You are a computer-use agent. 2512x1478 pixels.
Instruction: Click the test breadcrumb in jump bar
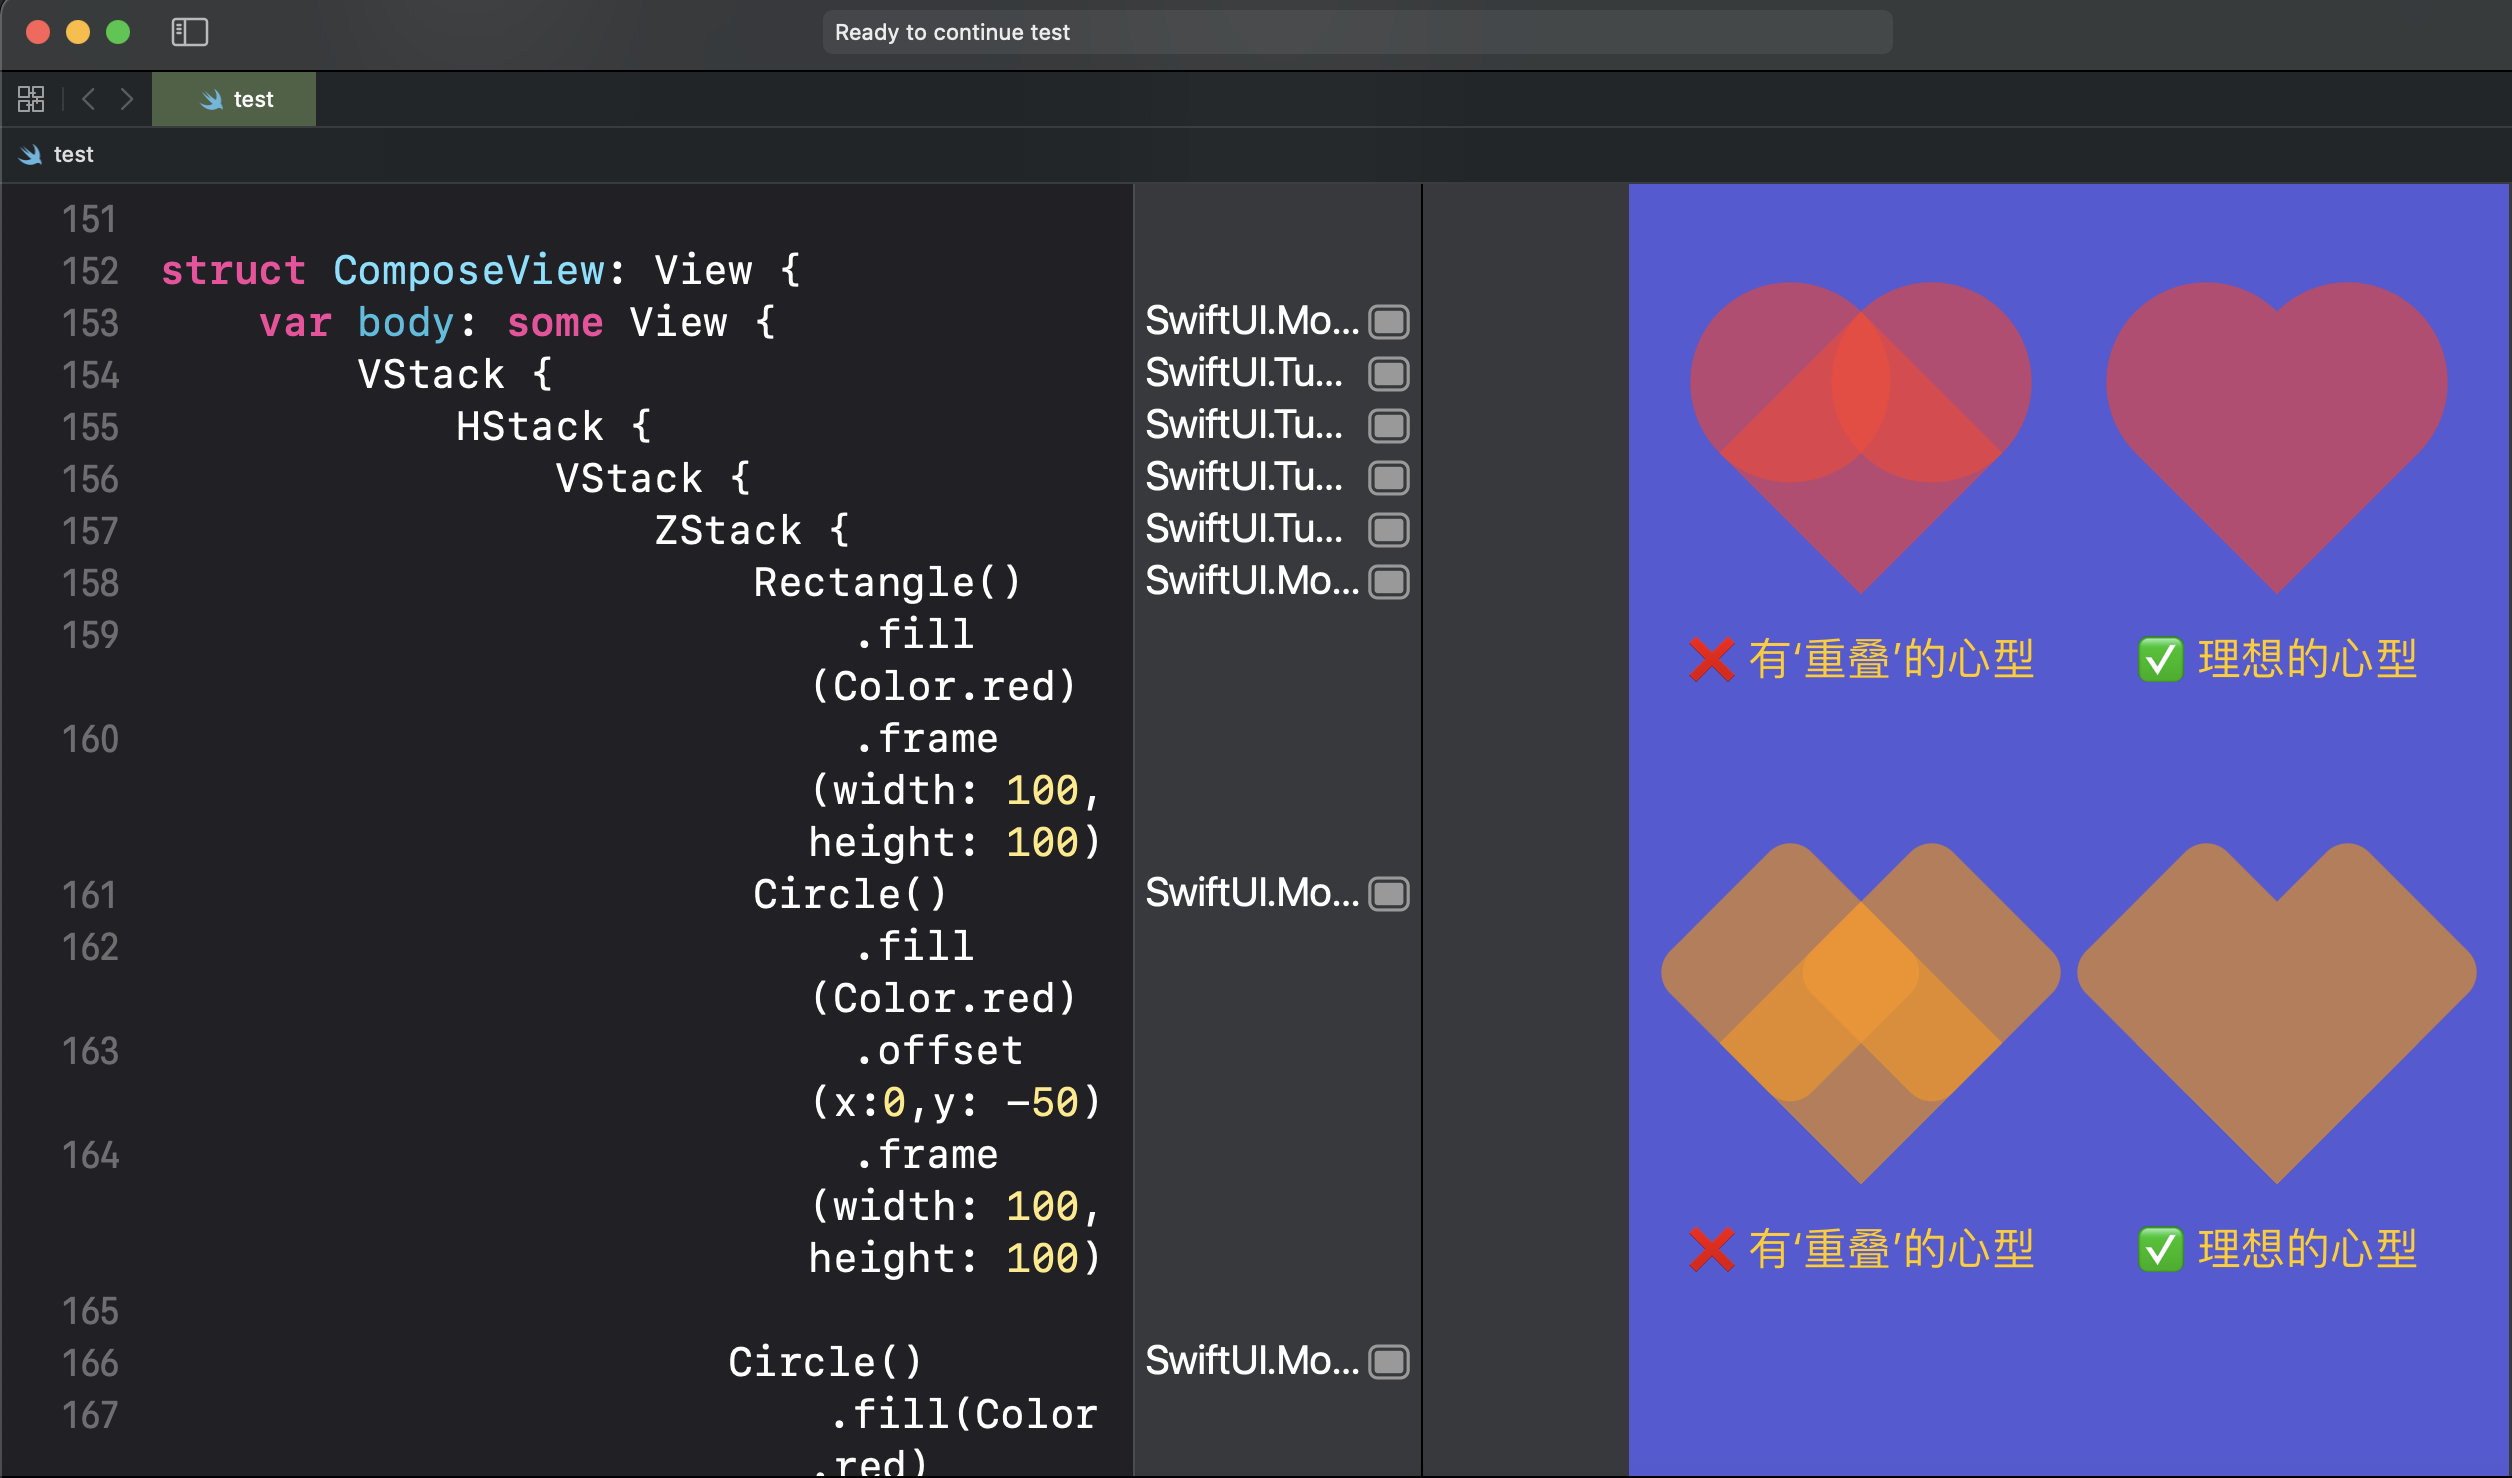(x=73, y=154)
